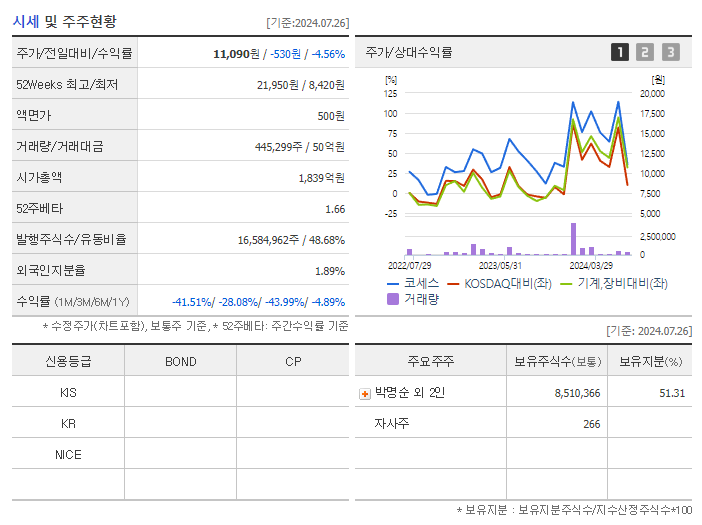
Task: Click the BOND column header
Action: pyautogui.click(x=181, y=361)
